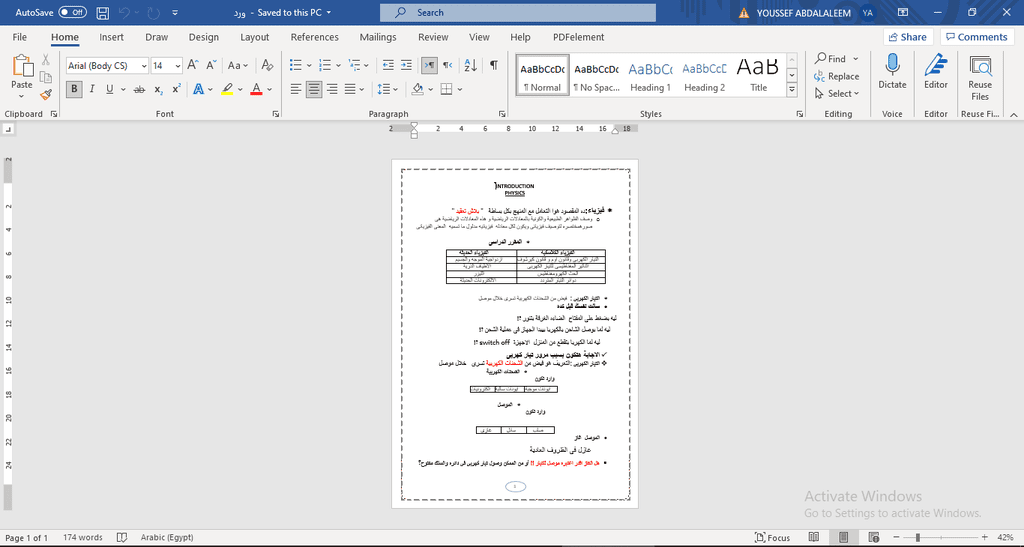Select the Format Painter brush
This screenshot has height=547, width=1024.
[46, 95]
